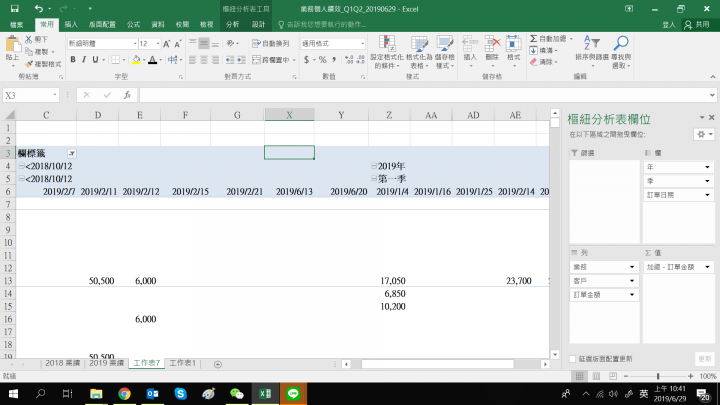This screenshot has width=720, height=405.
Task: Save the workbook with the disk icon
Action: pyautogui.click(x=14, y=9)
